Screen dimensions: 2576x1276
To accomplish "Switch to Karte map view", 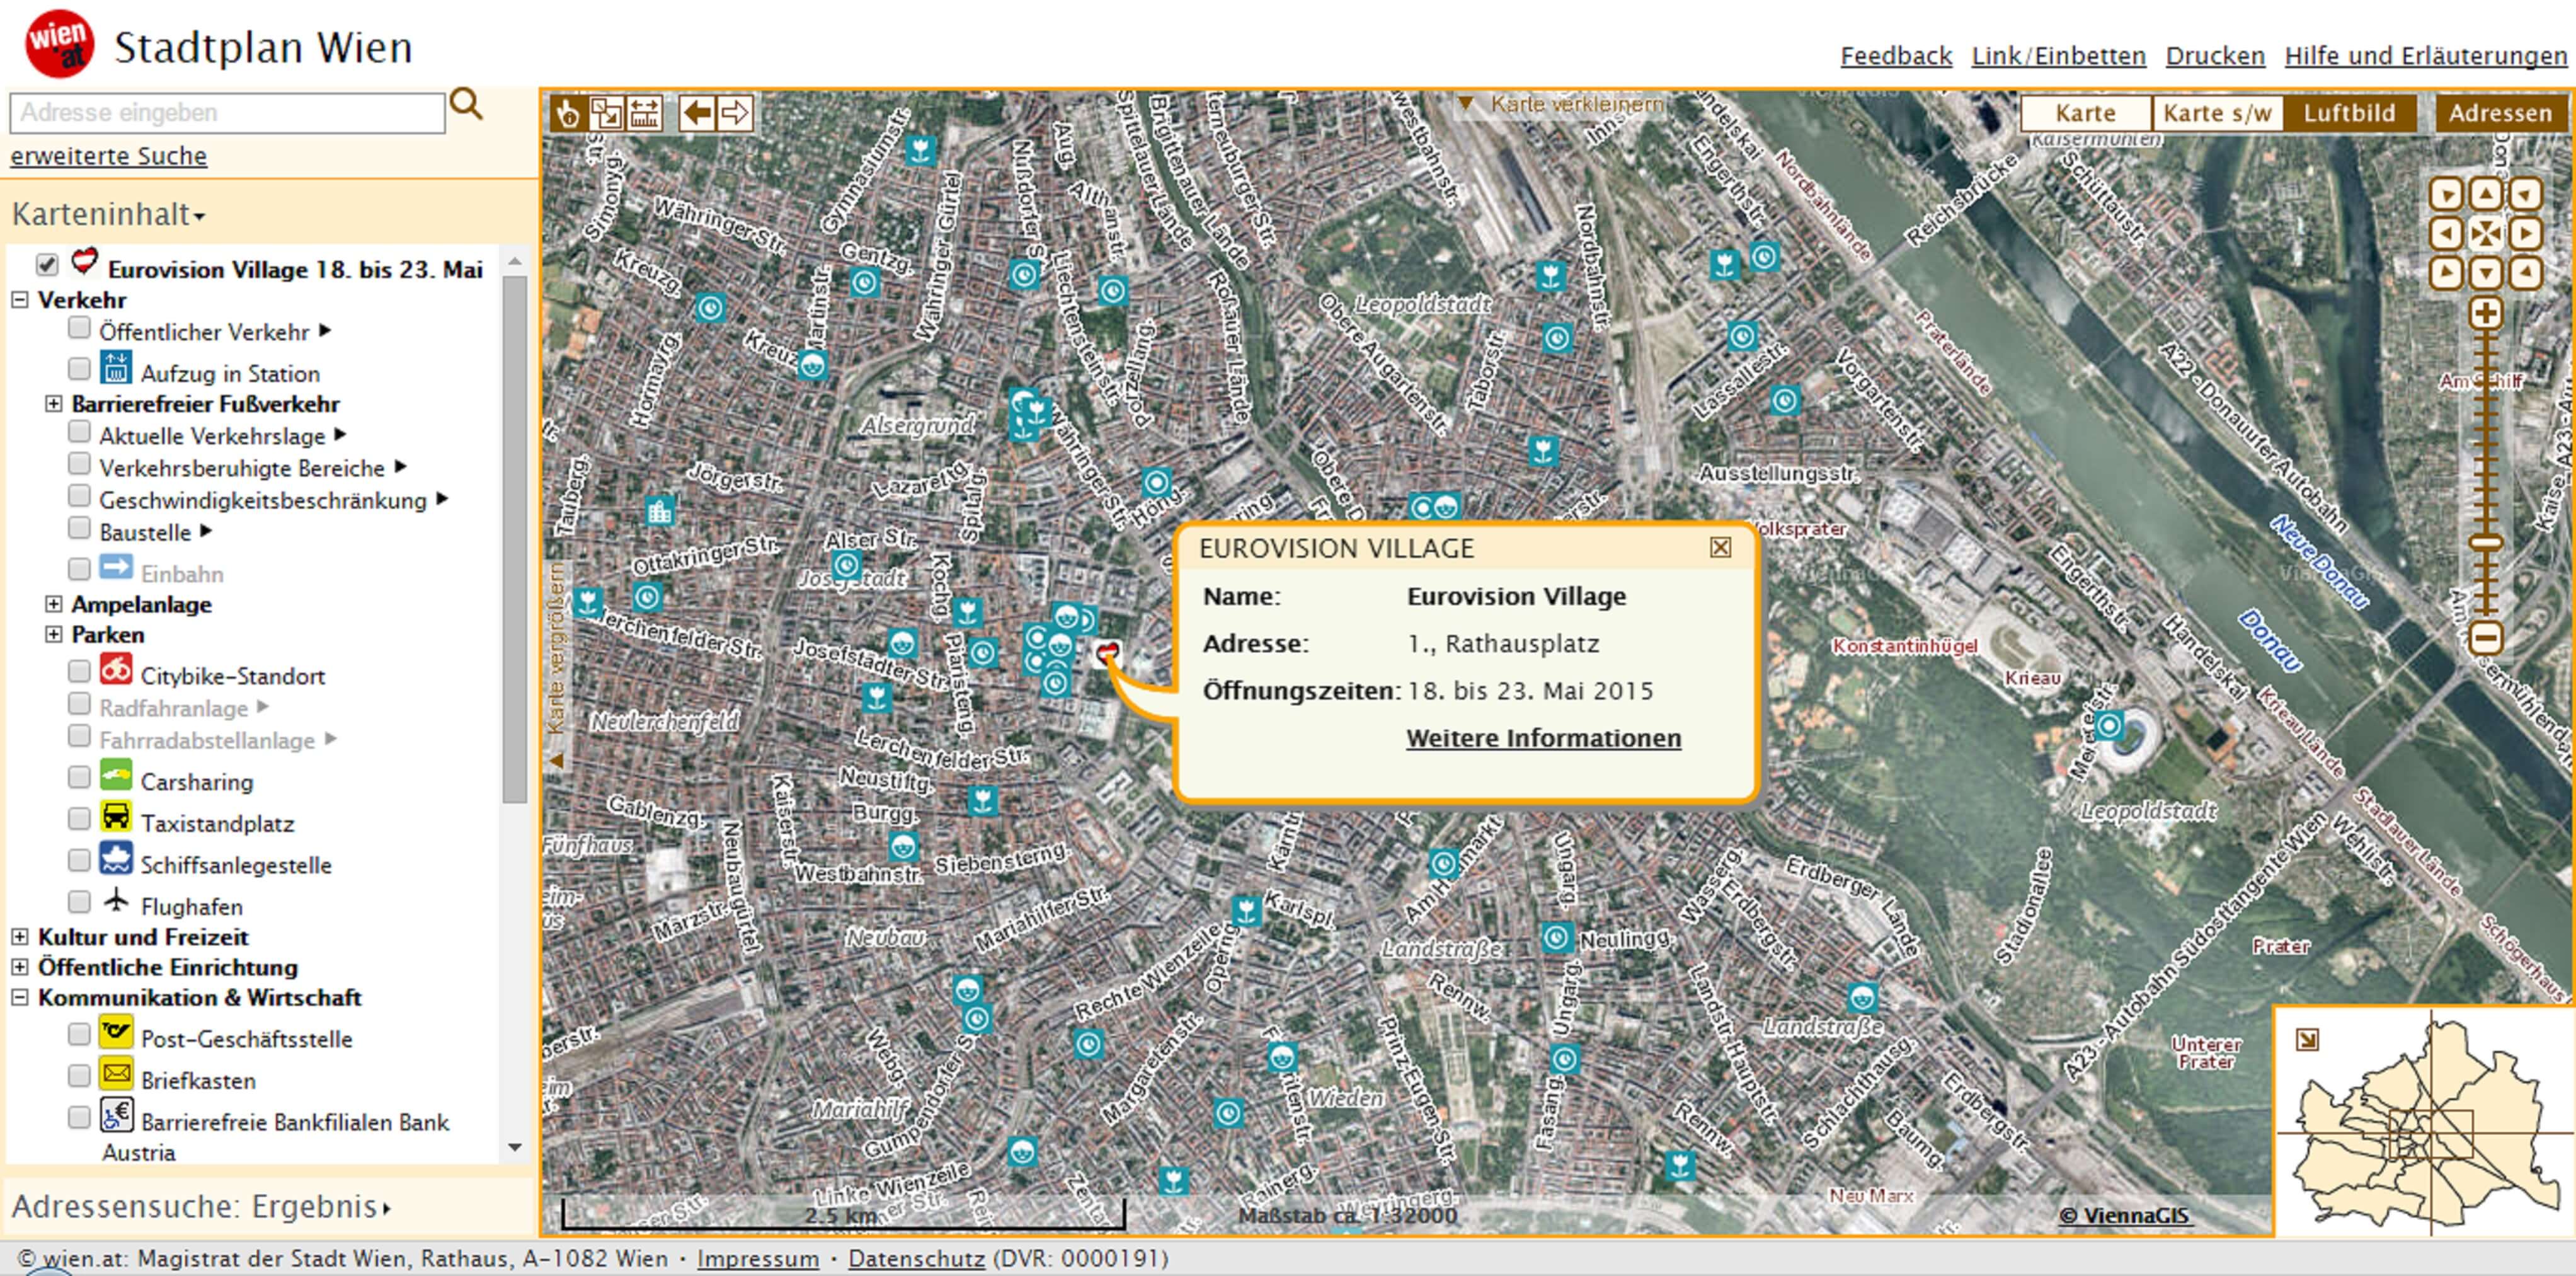I will pyautogui.click(x=2086, y=113).
